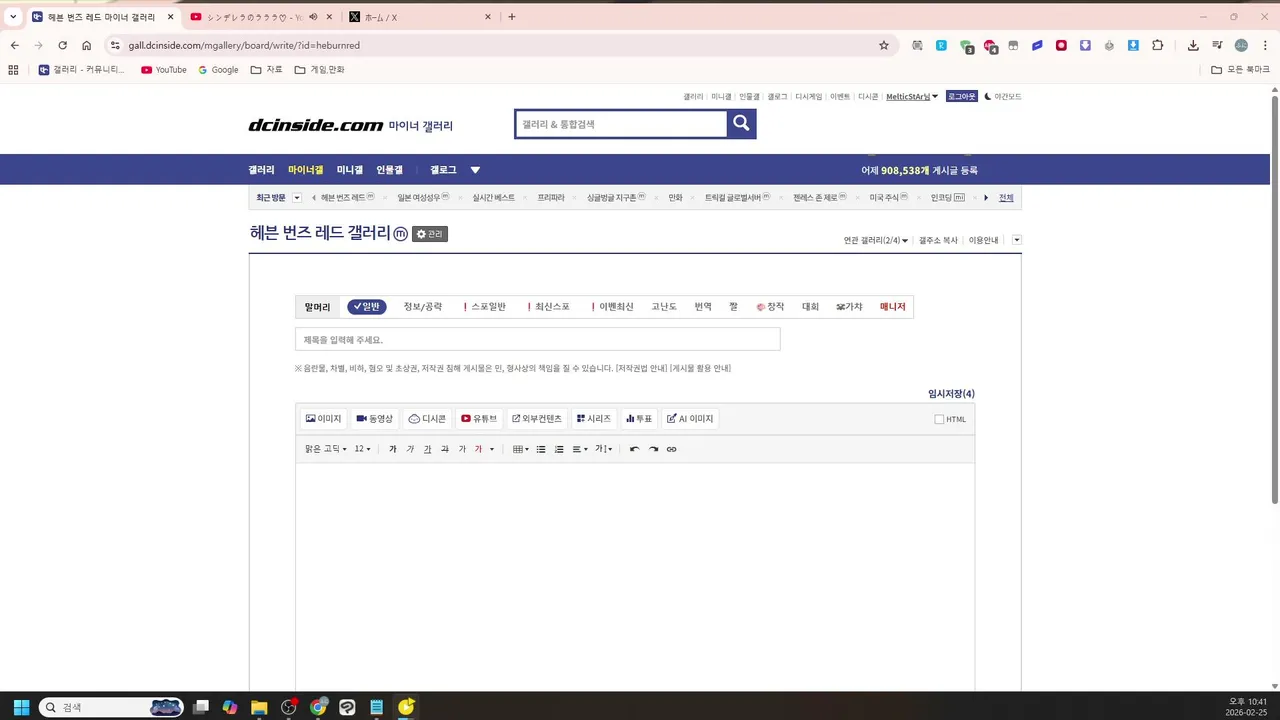
Task: Open Chrome extensions puzzle icon
Action: 1158,45
